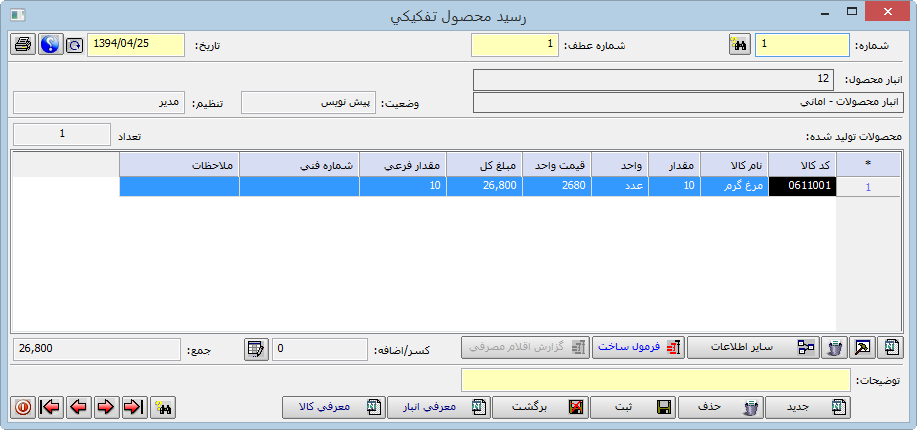
Task: Click the hammer tool icon below the table
Action: [863, 348]
